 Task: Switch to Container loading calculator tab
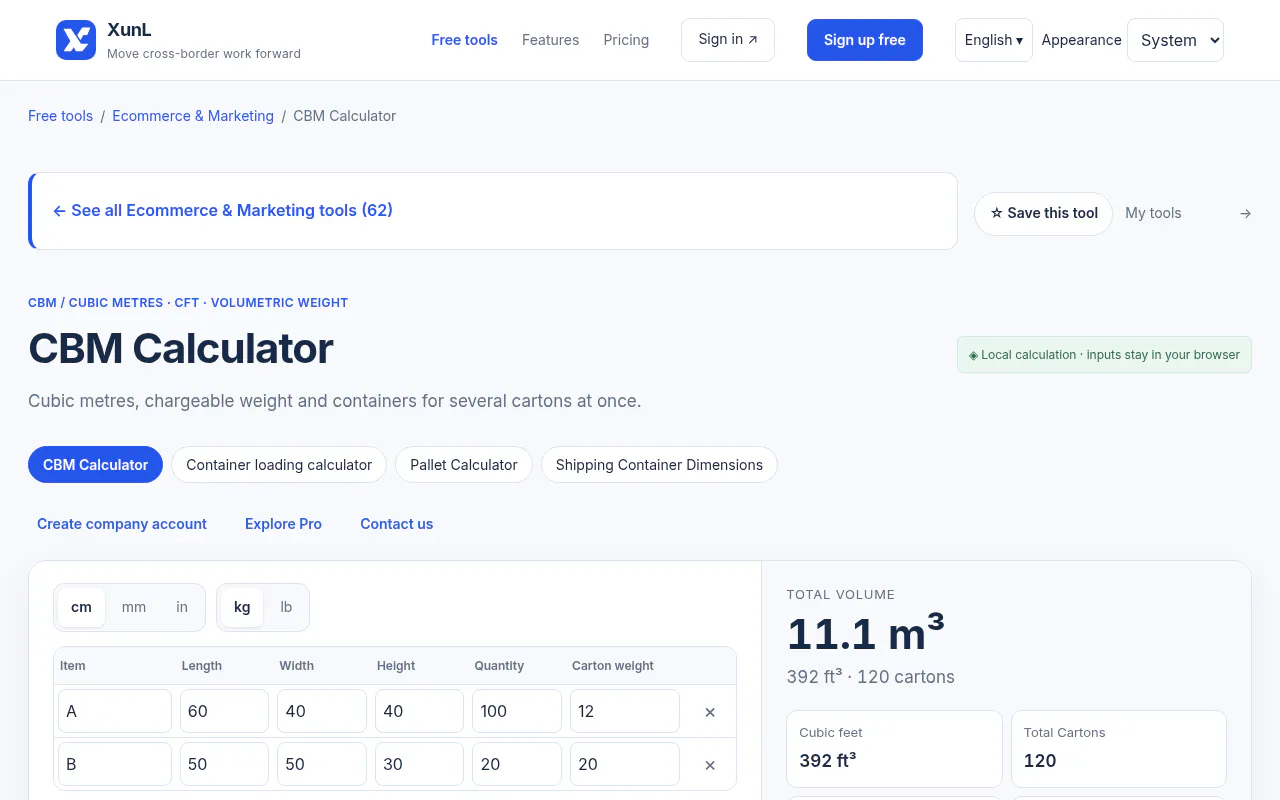point(279,464)
